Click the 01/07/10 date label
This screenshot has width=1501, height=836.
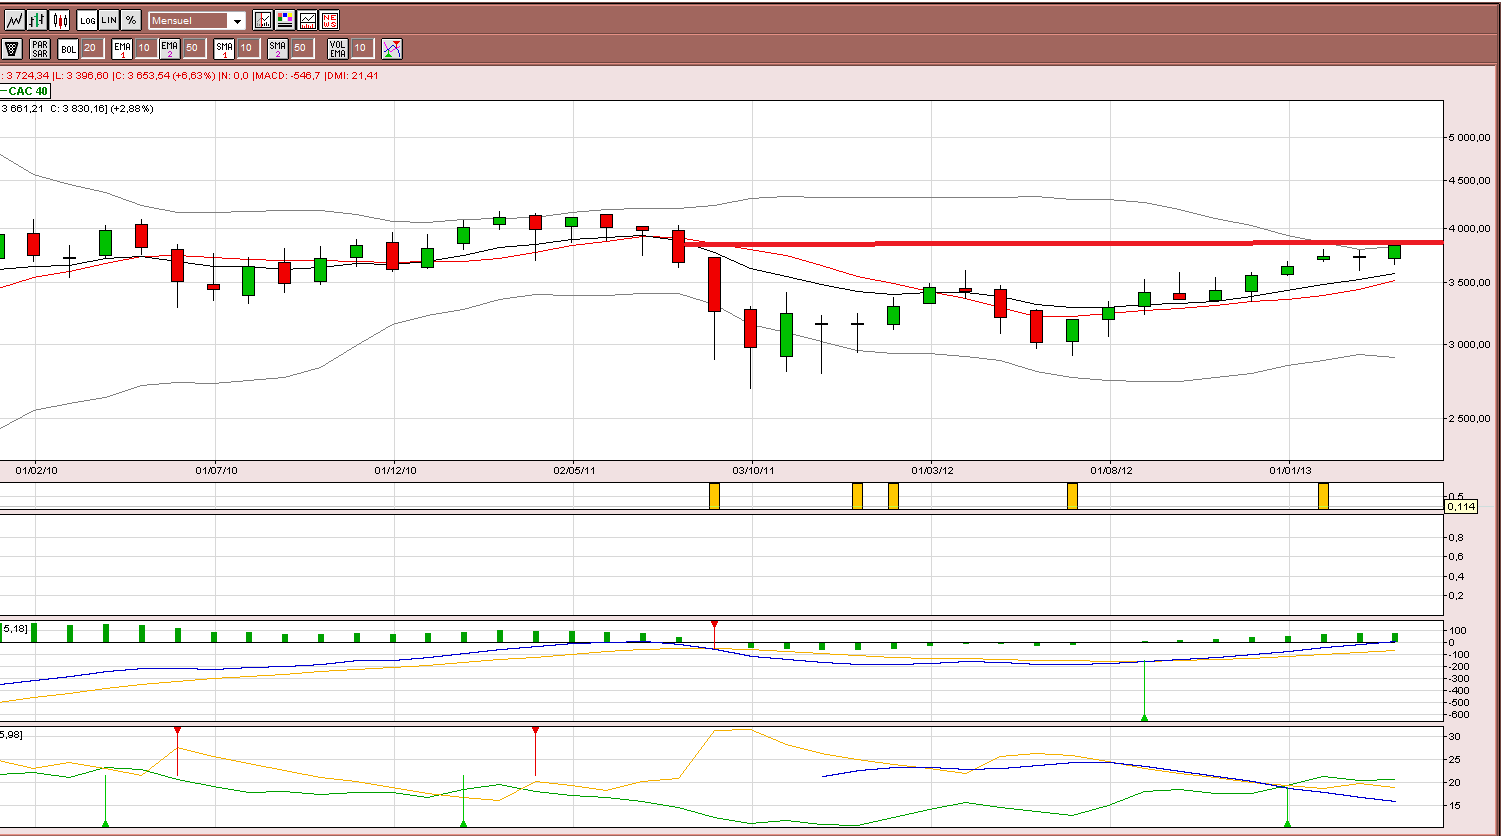(215, 469)
